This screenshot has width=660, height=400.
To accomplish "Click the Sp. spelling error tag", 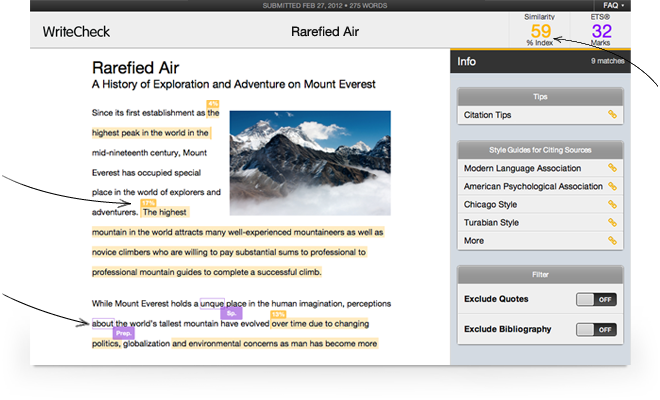I will [x=232, y=313].
